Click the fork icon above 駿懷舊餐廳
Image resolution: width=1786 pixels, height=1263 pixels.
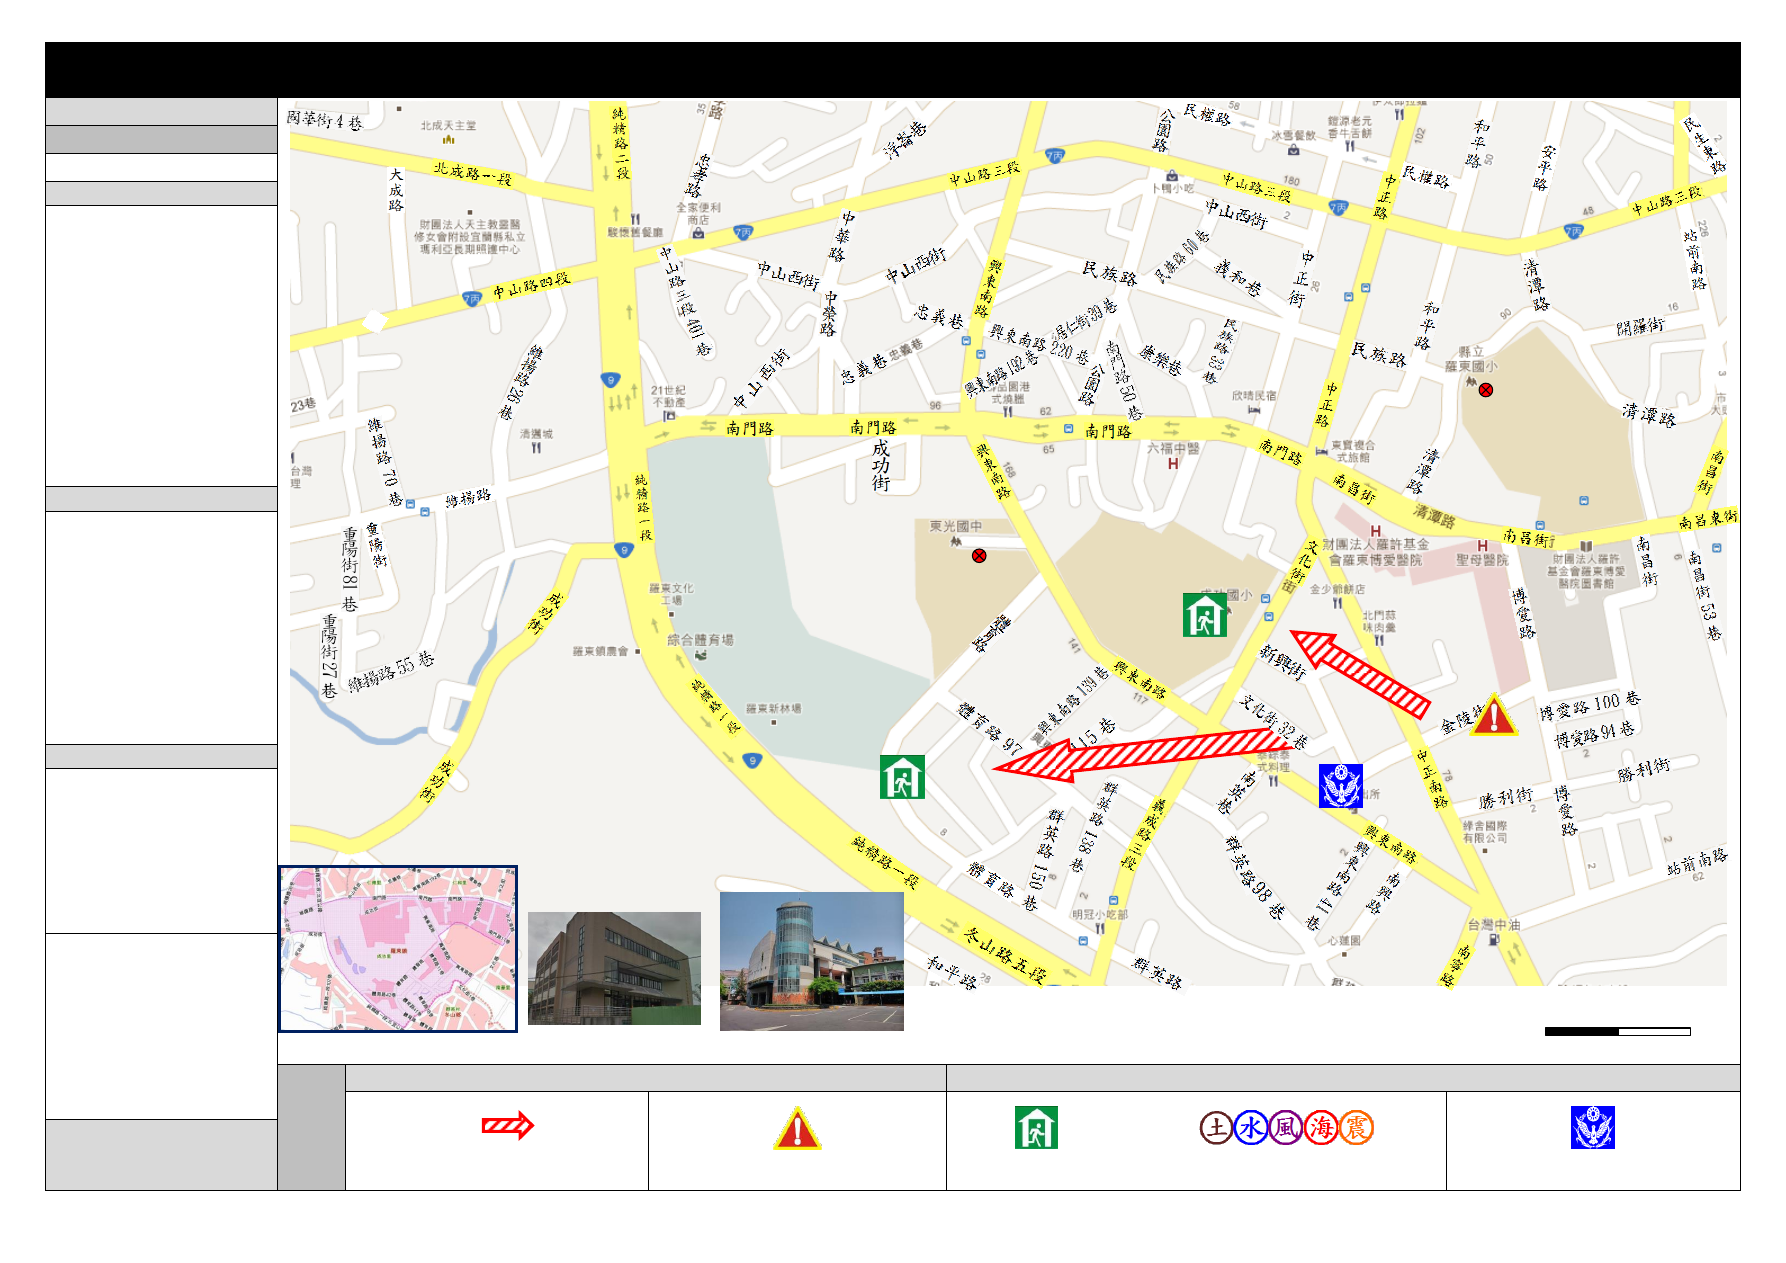(635, 218)
